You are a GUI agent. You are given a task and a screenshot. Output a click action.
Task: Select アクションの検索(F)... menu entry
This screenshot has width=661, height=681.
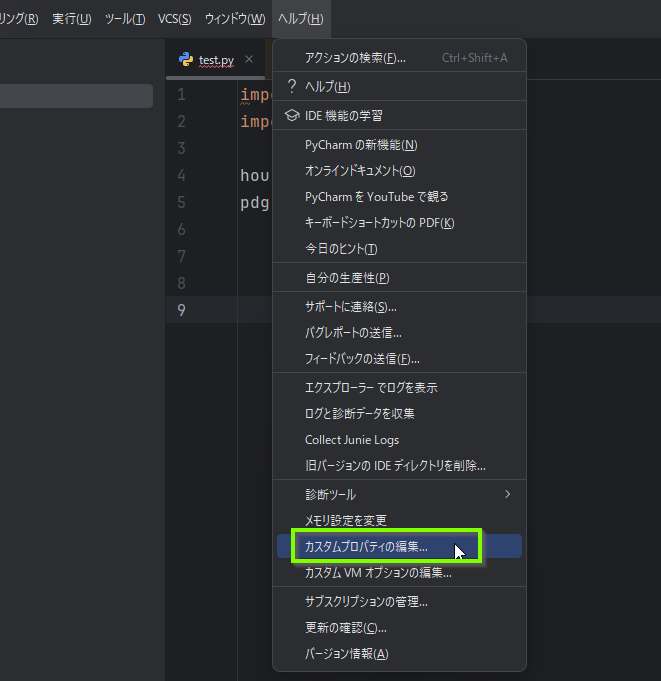(399, 58)
